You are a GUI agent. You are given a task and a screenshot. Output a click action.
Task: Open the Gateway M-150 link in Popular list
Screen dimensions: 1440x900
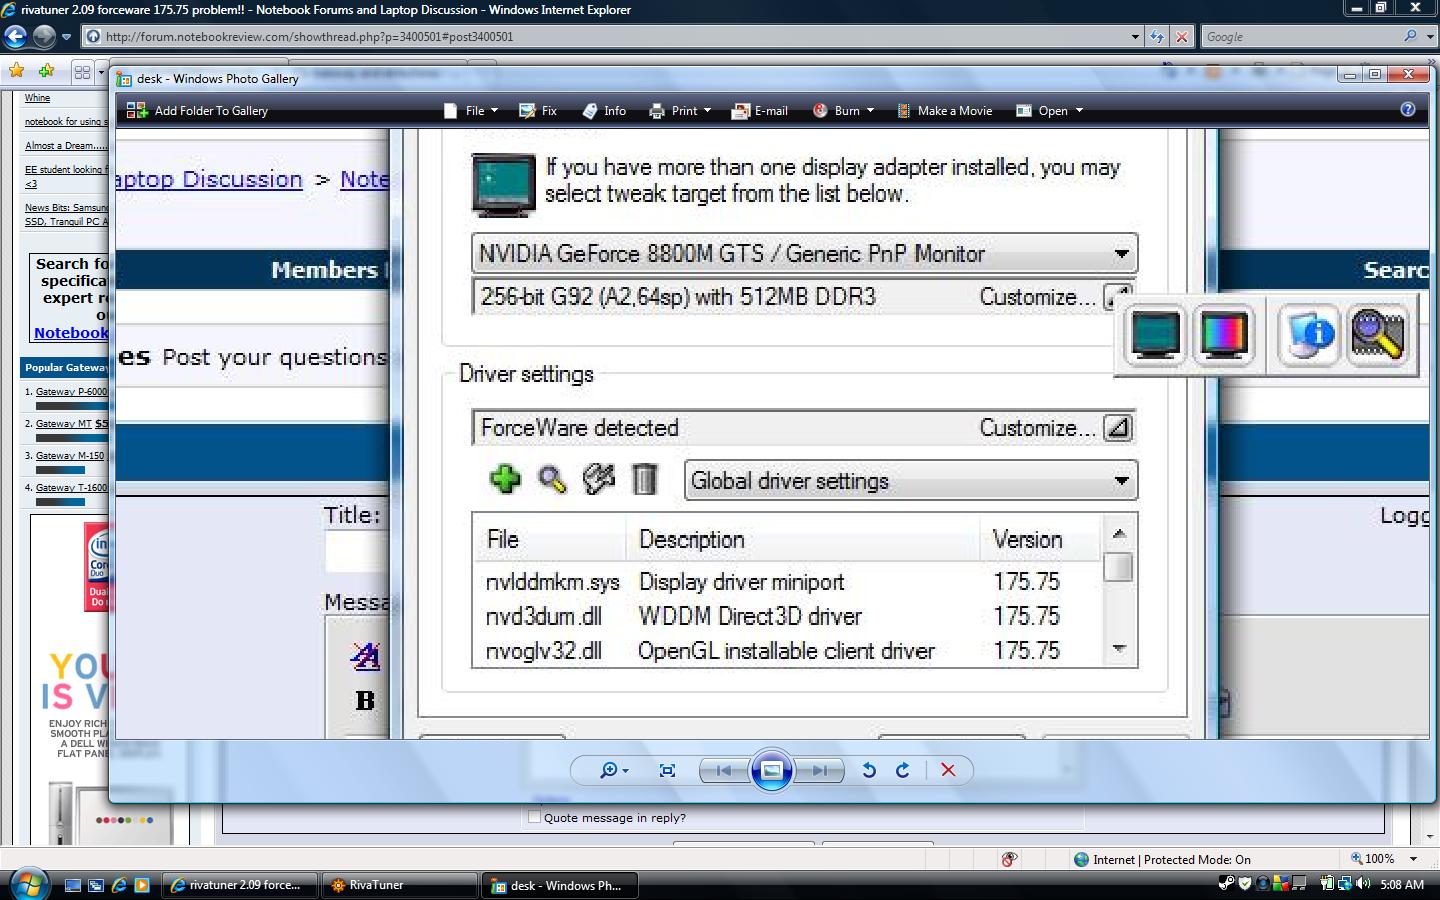pos(70,456)
